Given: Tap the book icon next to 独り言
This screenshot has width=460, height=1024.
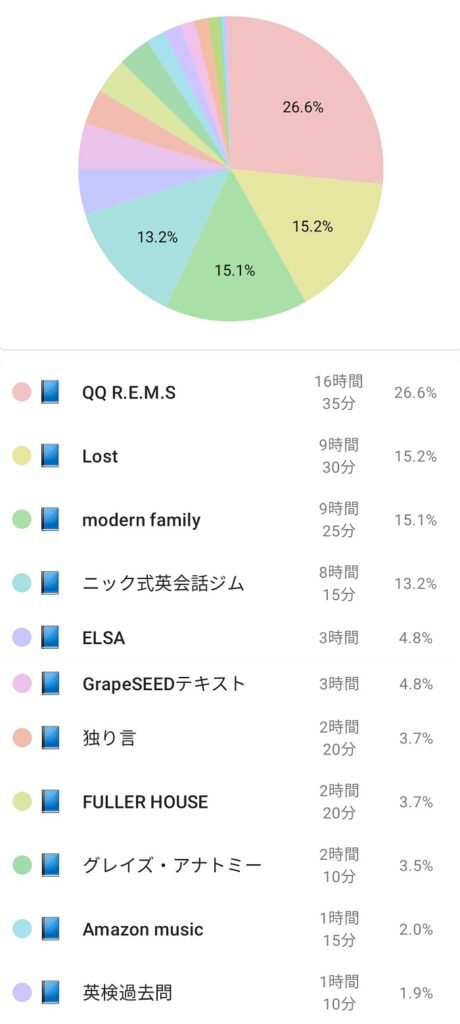Looking at the screenshot, I should point(50,738).
